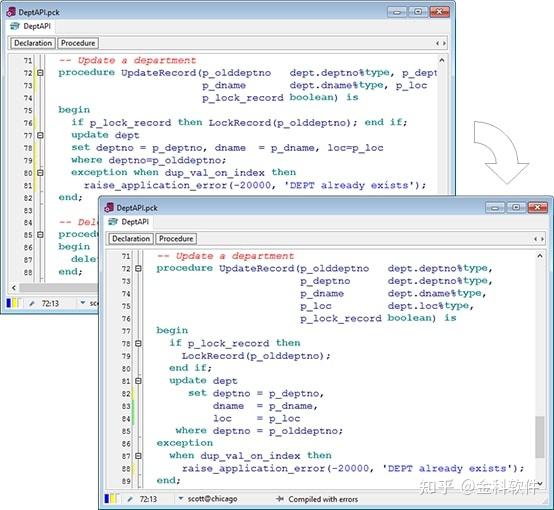The height and width of the screenshot is (510, 554).
Task: Click 'scott@chicago' connection text
Action: (212, 499)
